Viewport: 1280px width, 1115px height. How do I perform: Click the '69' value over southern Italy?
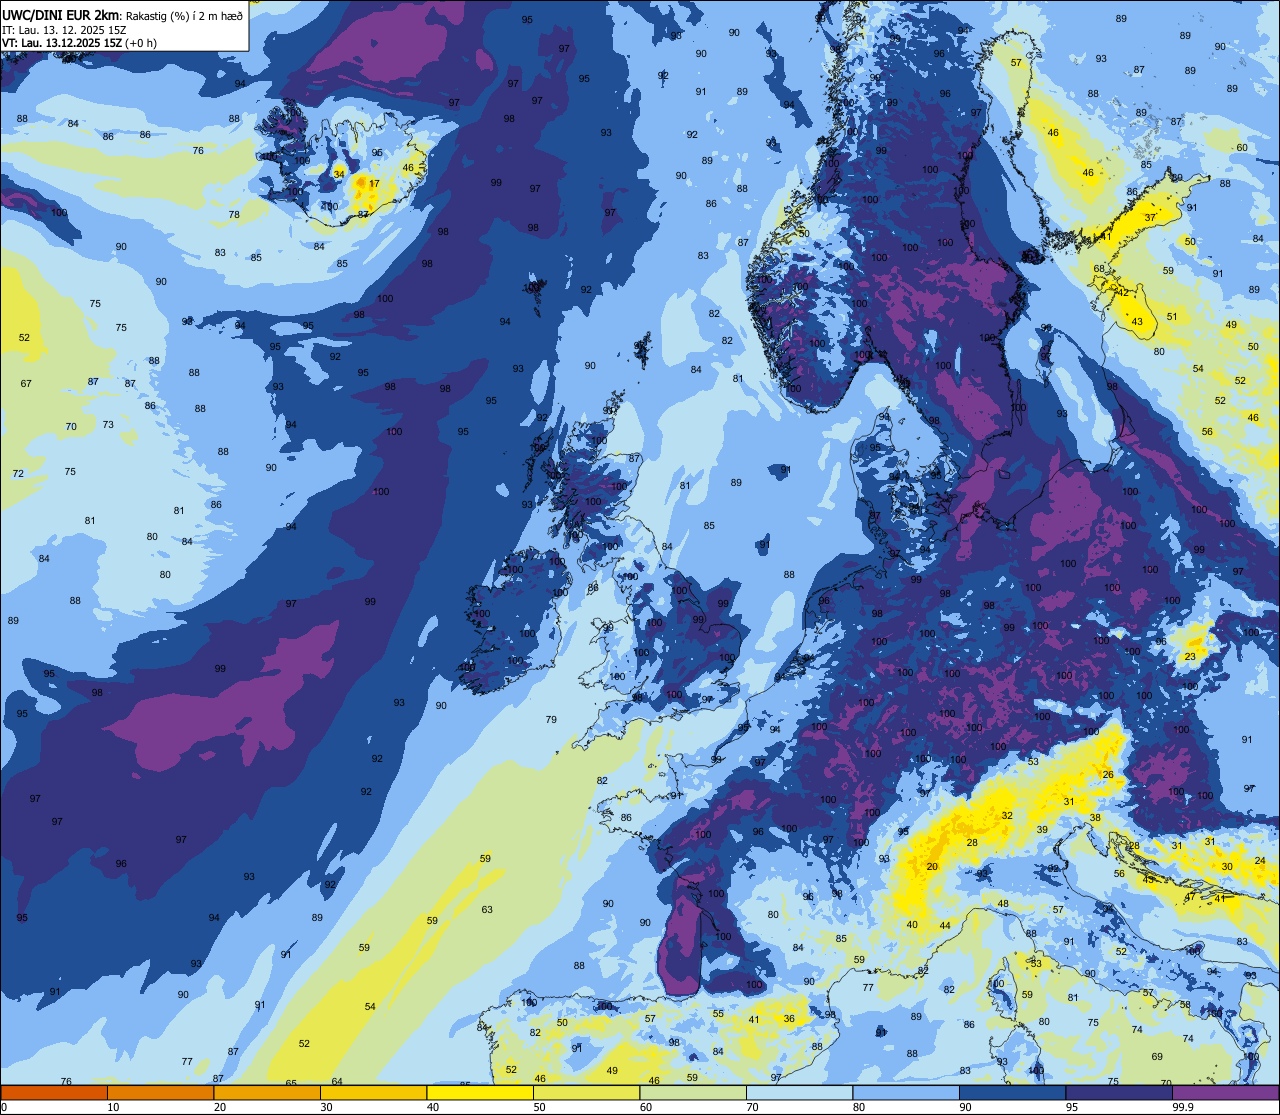point(1157,1057)
